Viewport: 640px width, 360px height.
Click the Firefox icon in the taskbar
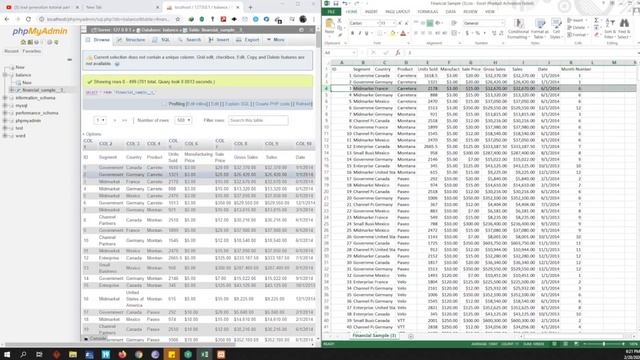(122, 354)
